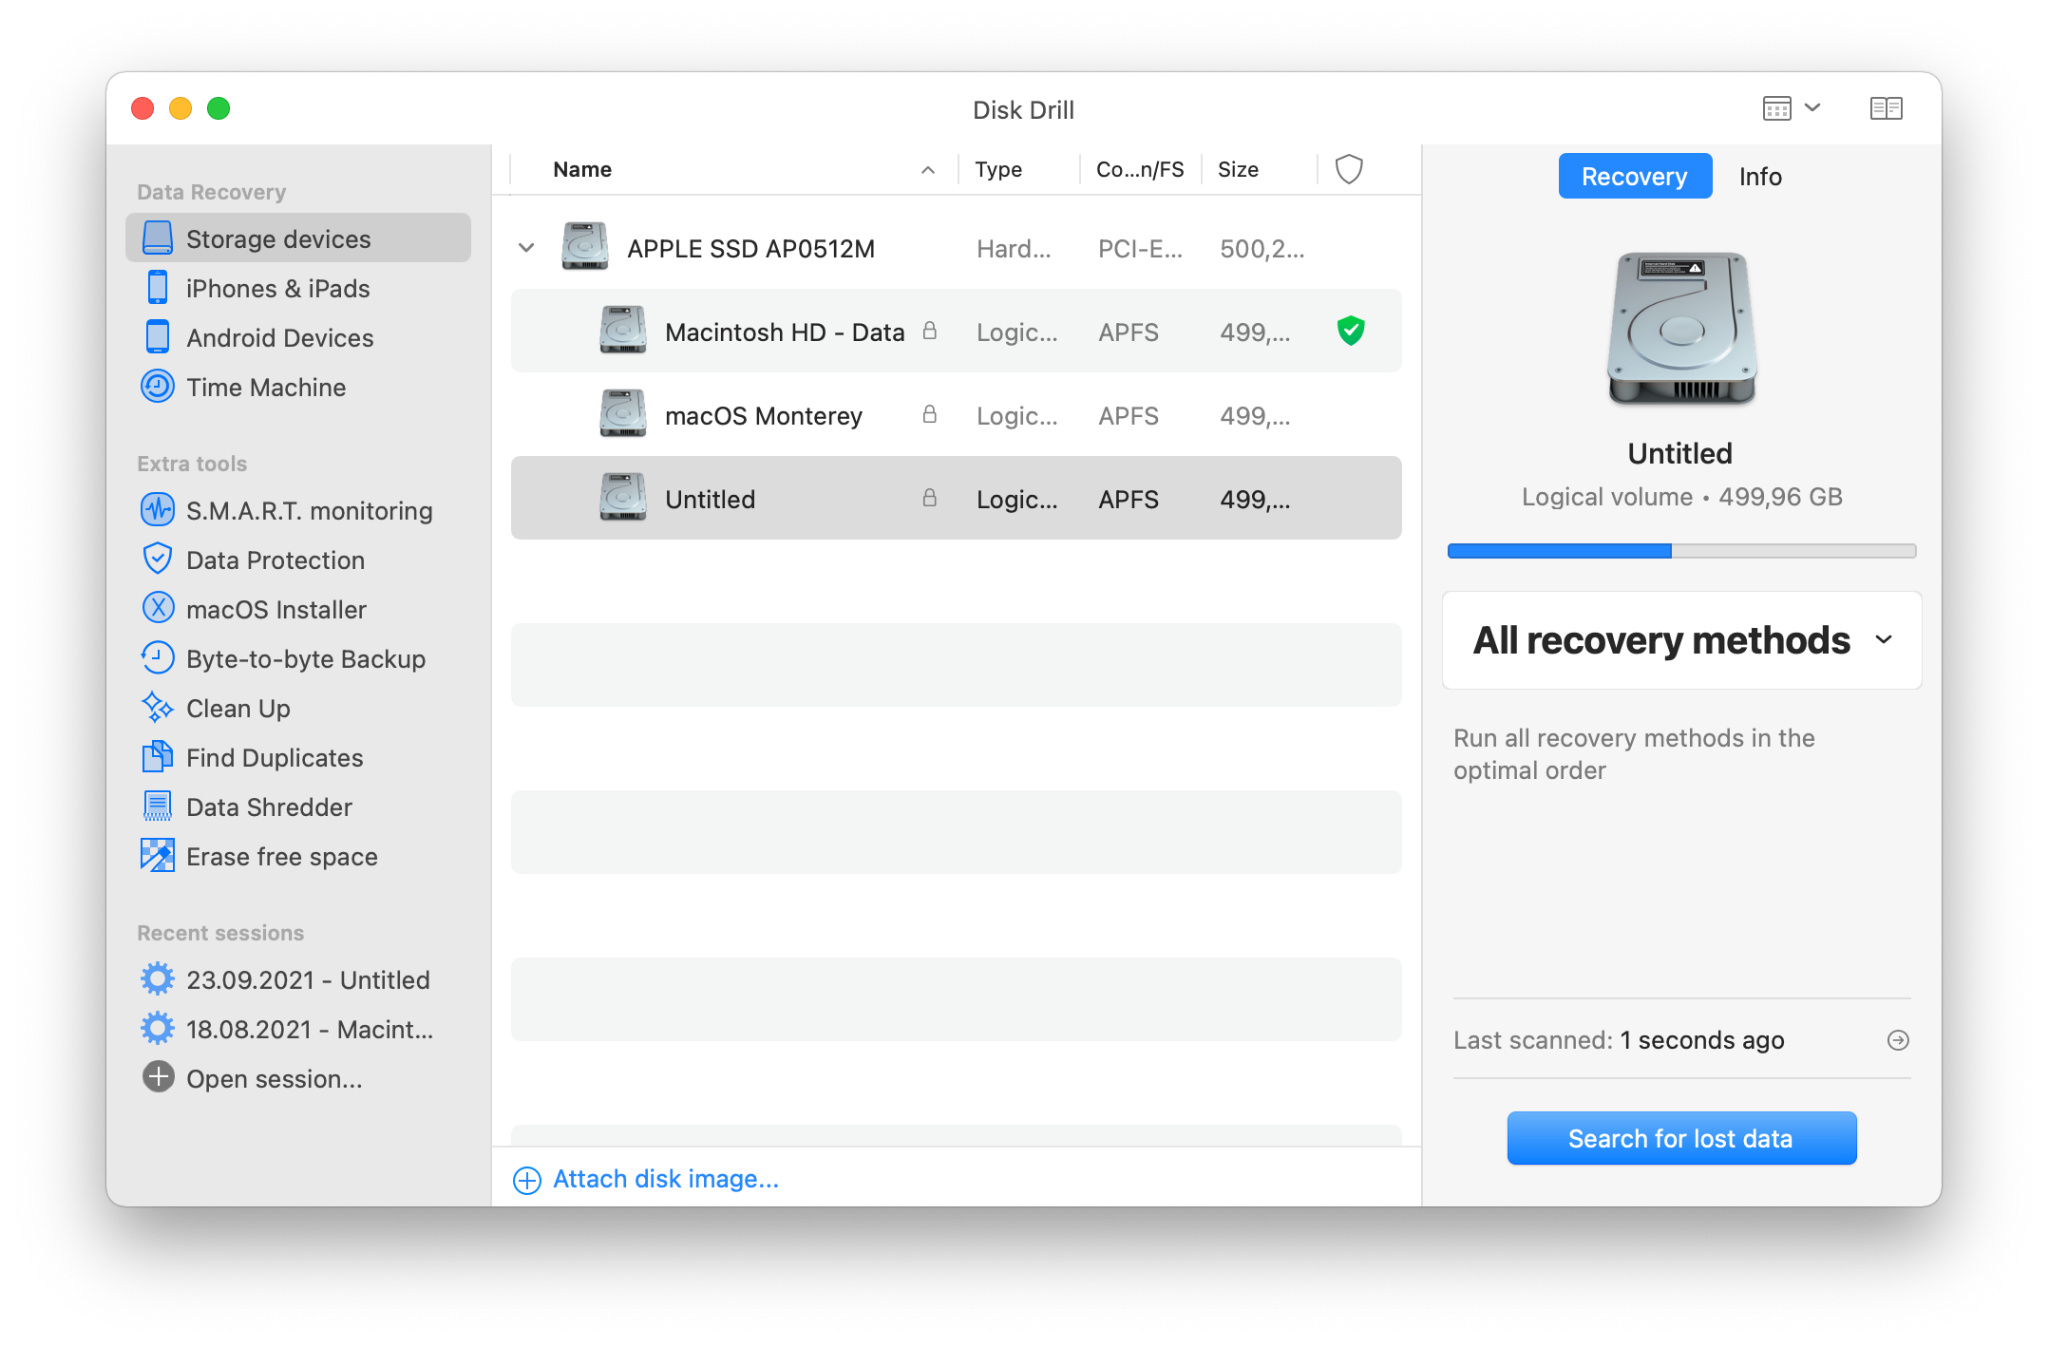Click the view mode grid icon in title bar

pyautogui.click(x=1776, y=108)
